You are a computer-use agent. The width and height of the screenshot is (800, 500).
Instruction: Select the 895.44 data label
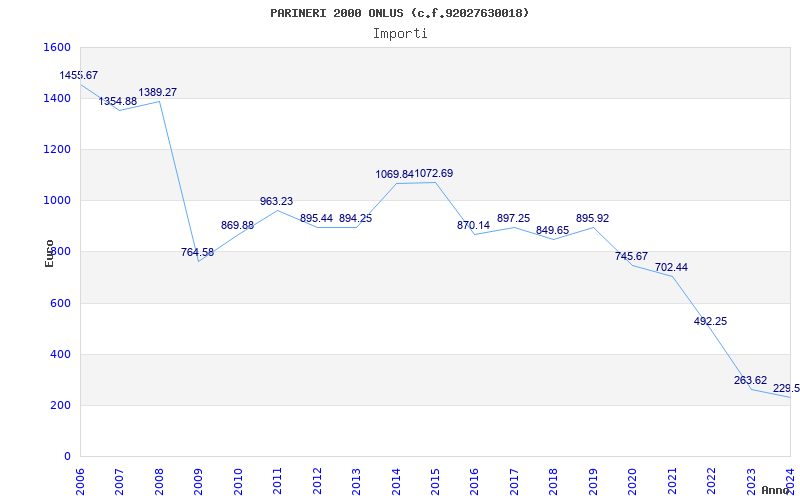316,218
